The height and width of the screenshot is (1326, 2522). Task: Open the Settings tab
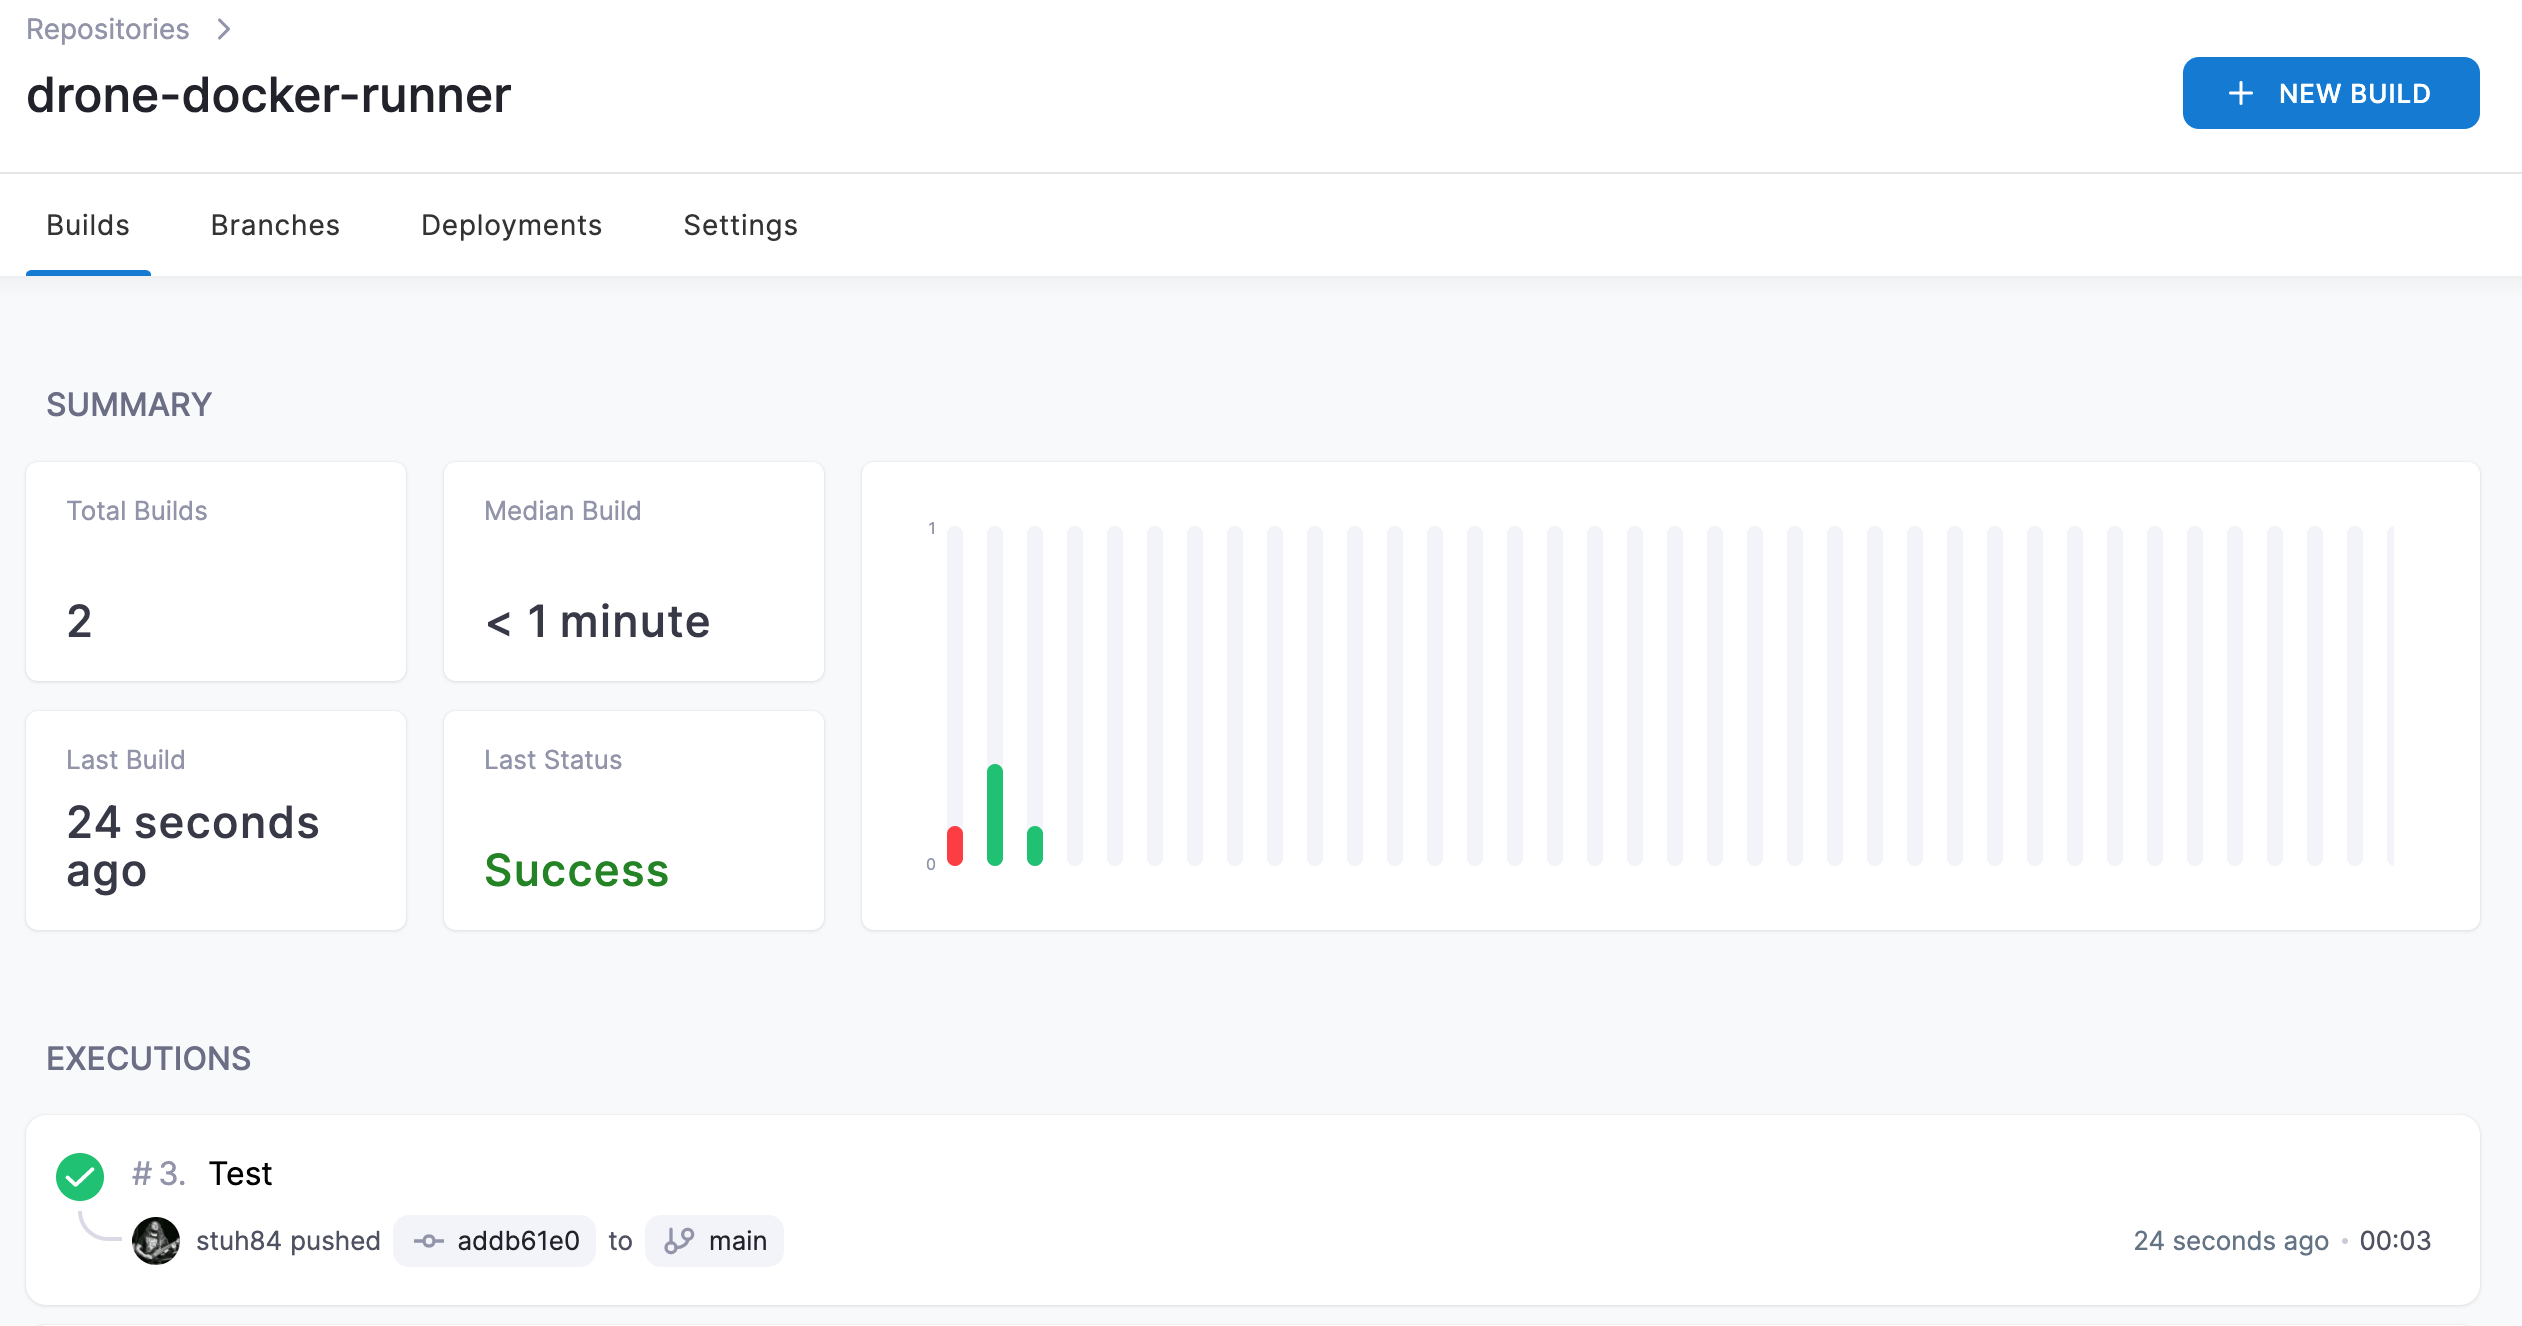pos(740,225)
